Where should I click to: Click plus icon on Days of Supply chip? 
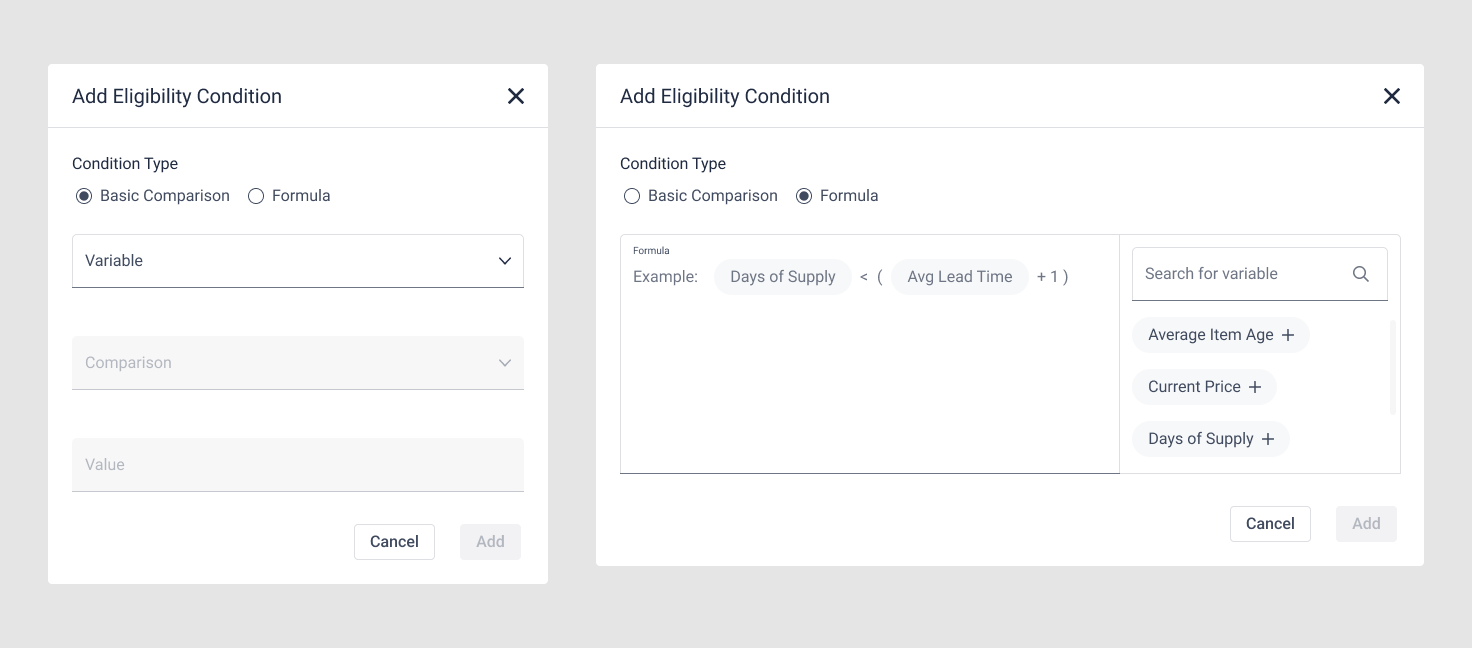click(x=1268, y=439)
